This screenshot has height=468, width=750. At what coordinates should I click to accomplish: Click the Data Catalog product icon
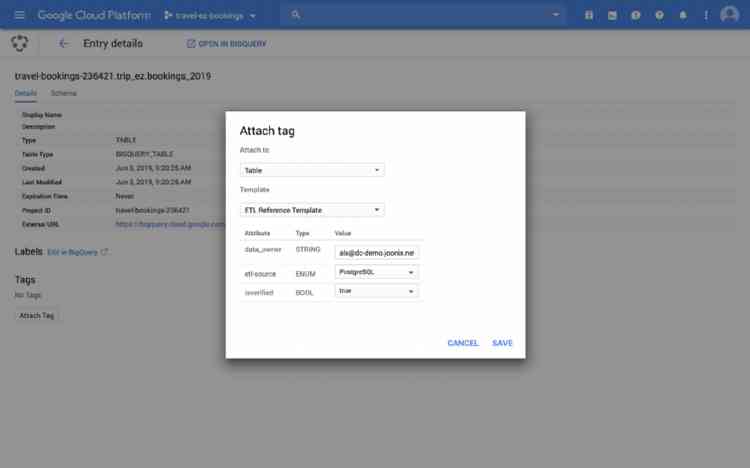20,43
